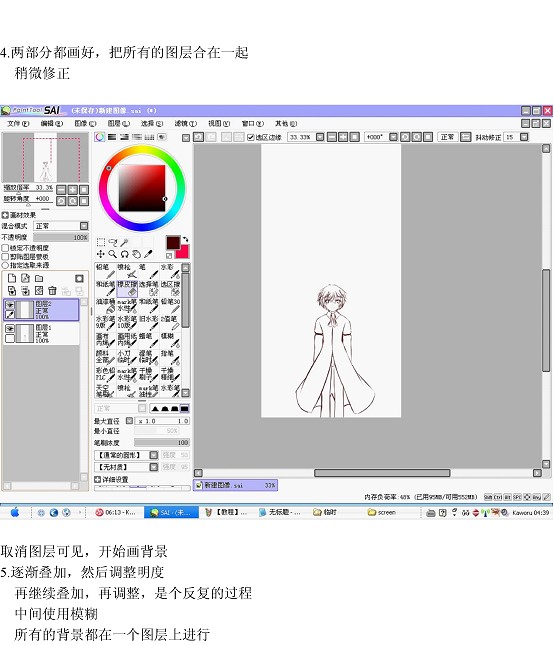Pick the dark maroon foreground color swatch
Screen dimensions: 554x645
[173, 242]
